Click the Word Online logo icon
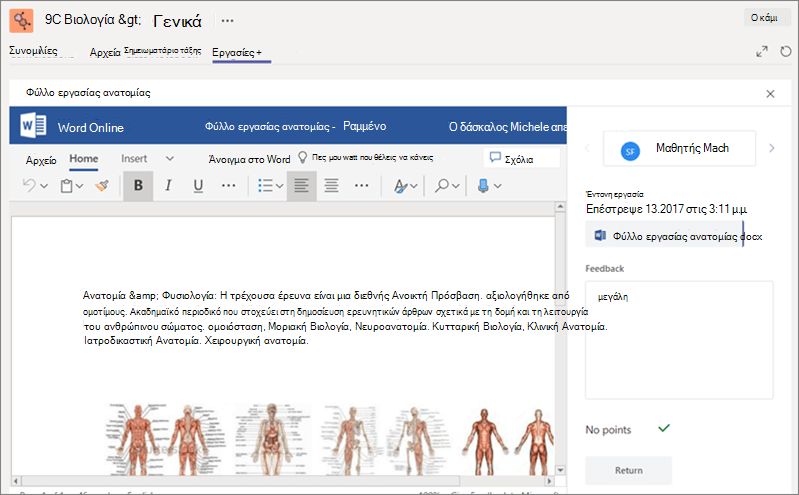Screen dimensions: 799x495 (x=34, y=125)
